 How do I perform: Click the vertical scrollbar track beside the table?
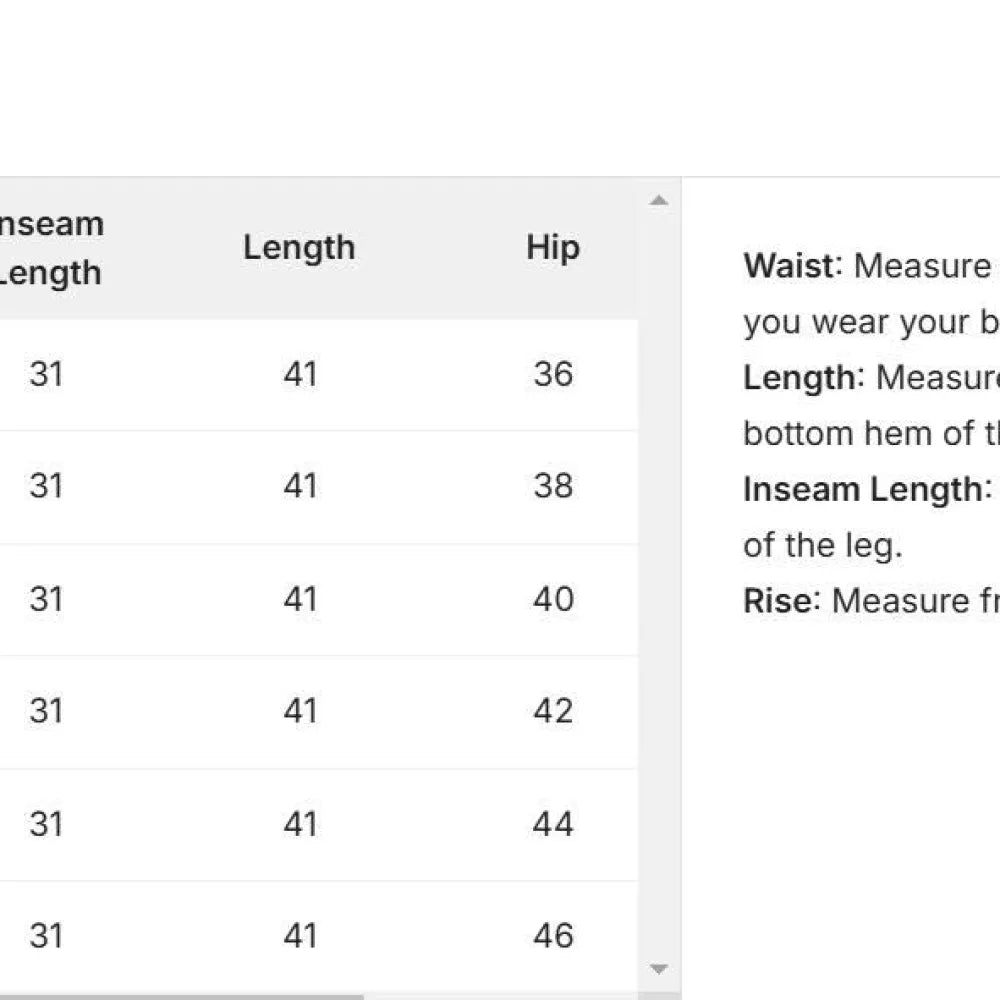point(658,580)
